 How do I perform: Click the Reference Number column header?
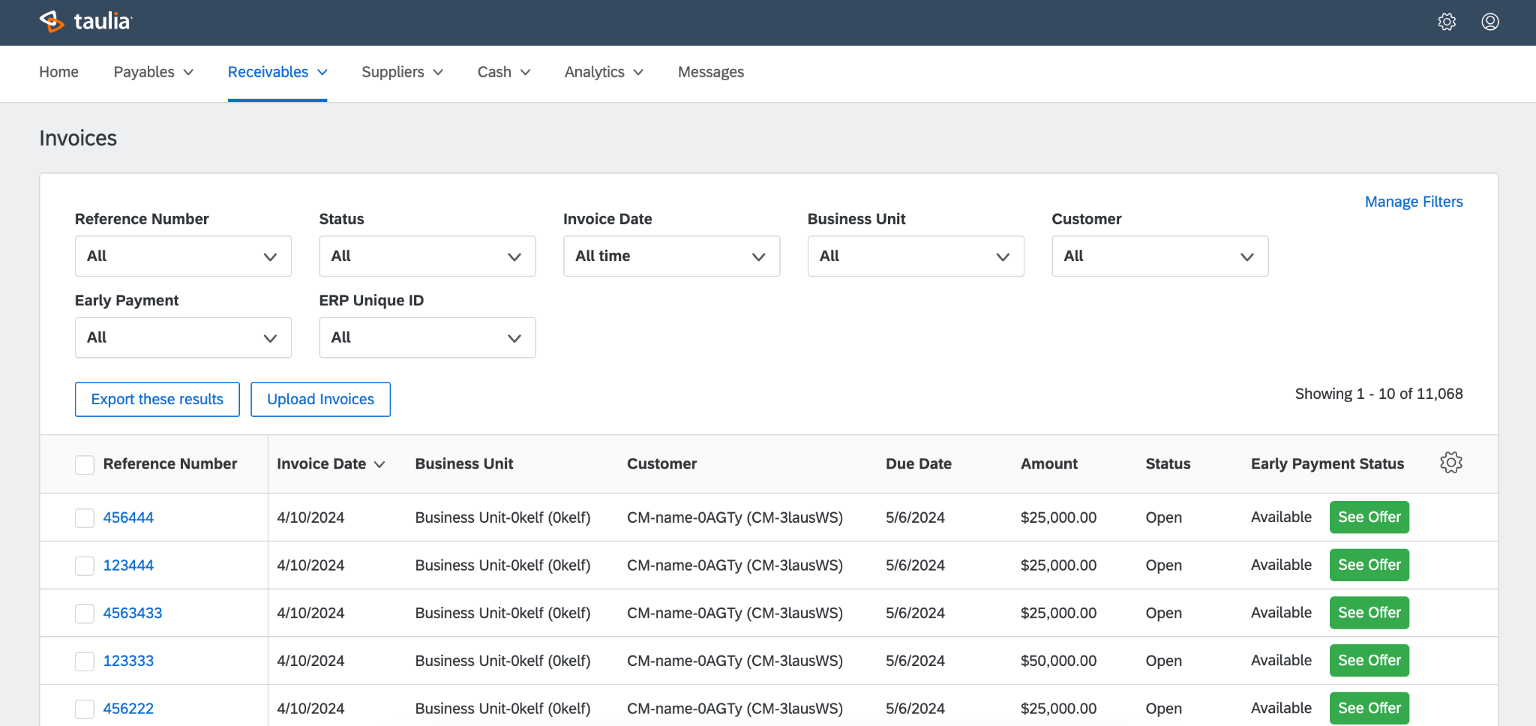coord(170,464)
